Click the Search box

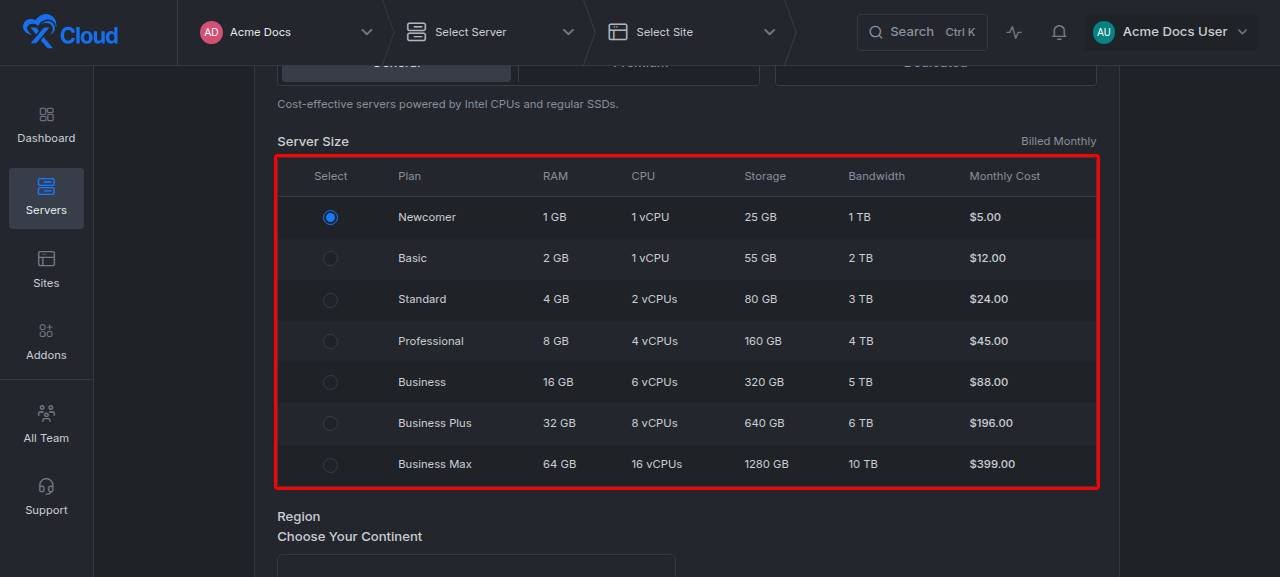(922, 32)
